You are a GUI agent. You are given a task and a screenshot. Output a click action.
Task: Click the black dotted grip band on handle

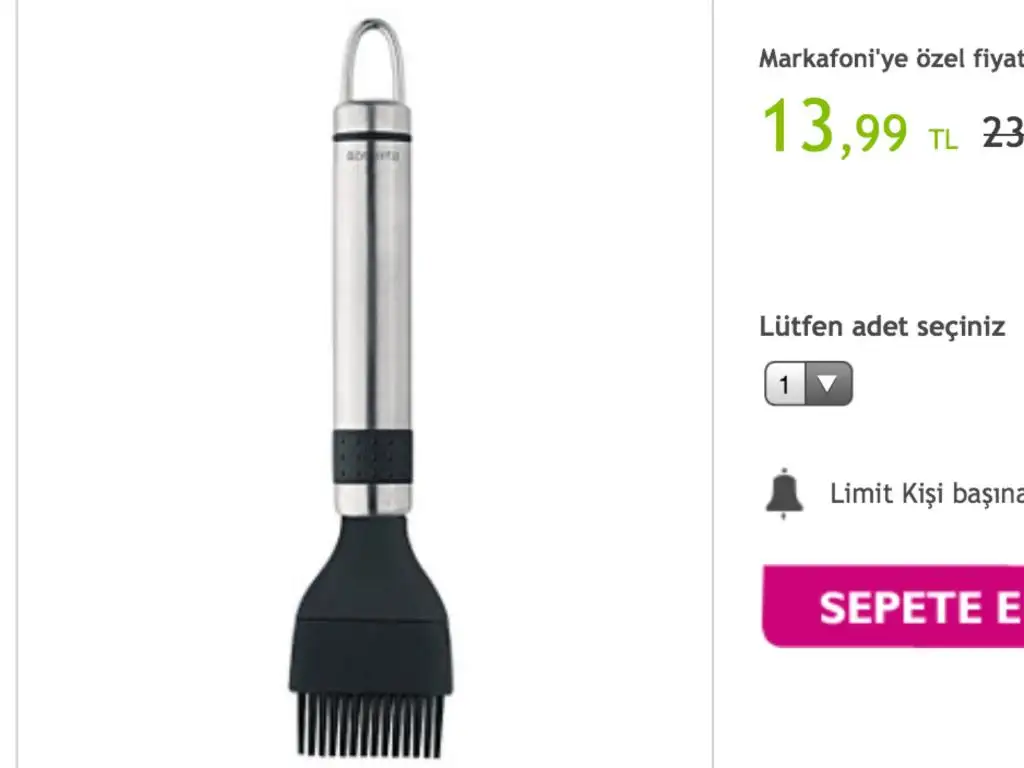pos(372,456)
